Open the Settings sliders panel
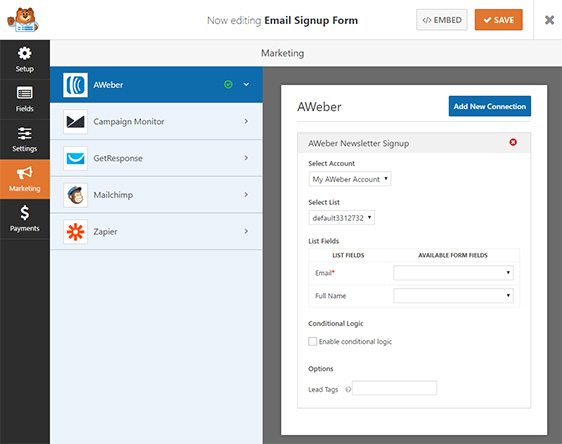The height and width of the screenshot is (444, 562). pos(24,139)
